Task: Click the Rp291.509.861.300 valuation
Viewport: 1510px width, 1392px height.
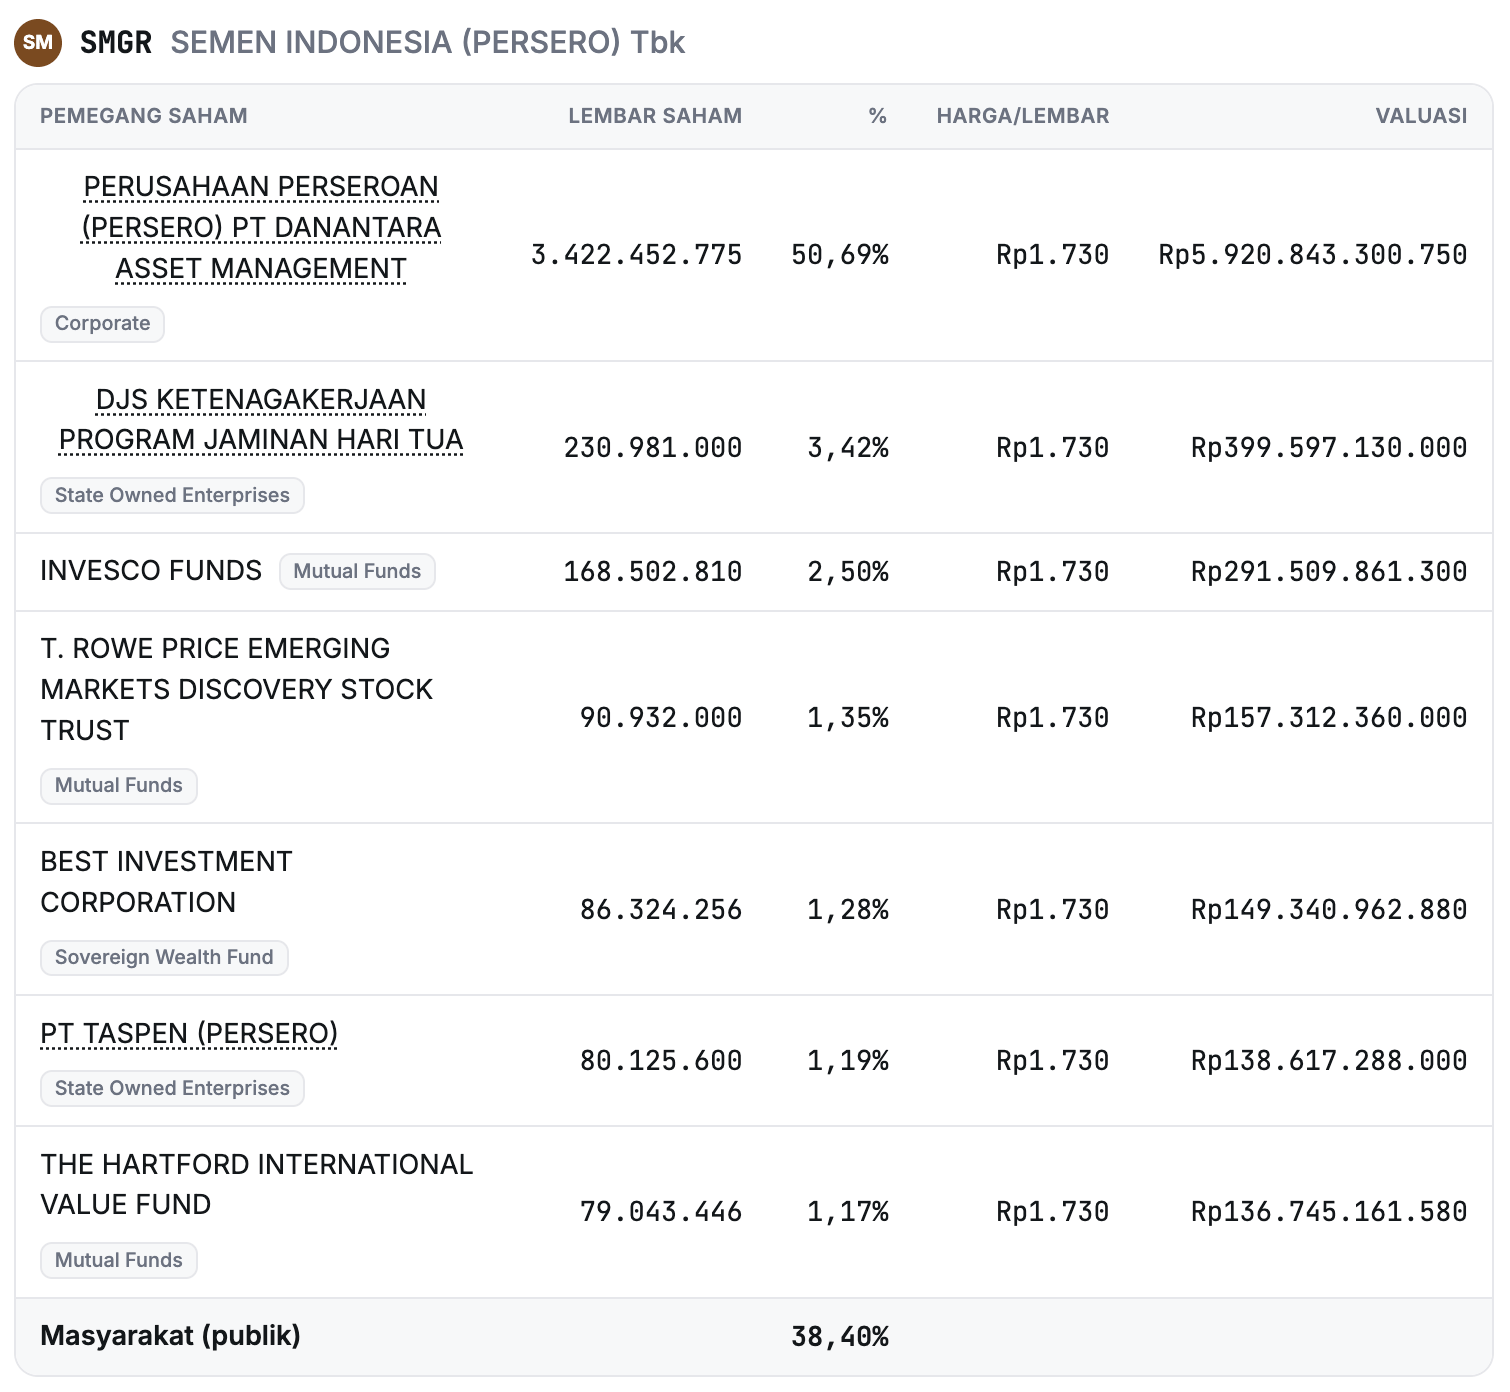Action: point(1329,571)
